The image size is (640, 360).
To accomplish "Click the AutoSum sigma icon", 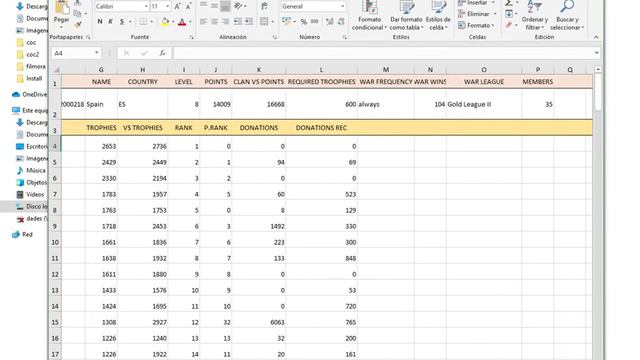I will (509, 3).
